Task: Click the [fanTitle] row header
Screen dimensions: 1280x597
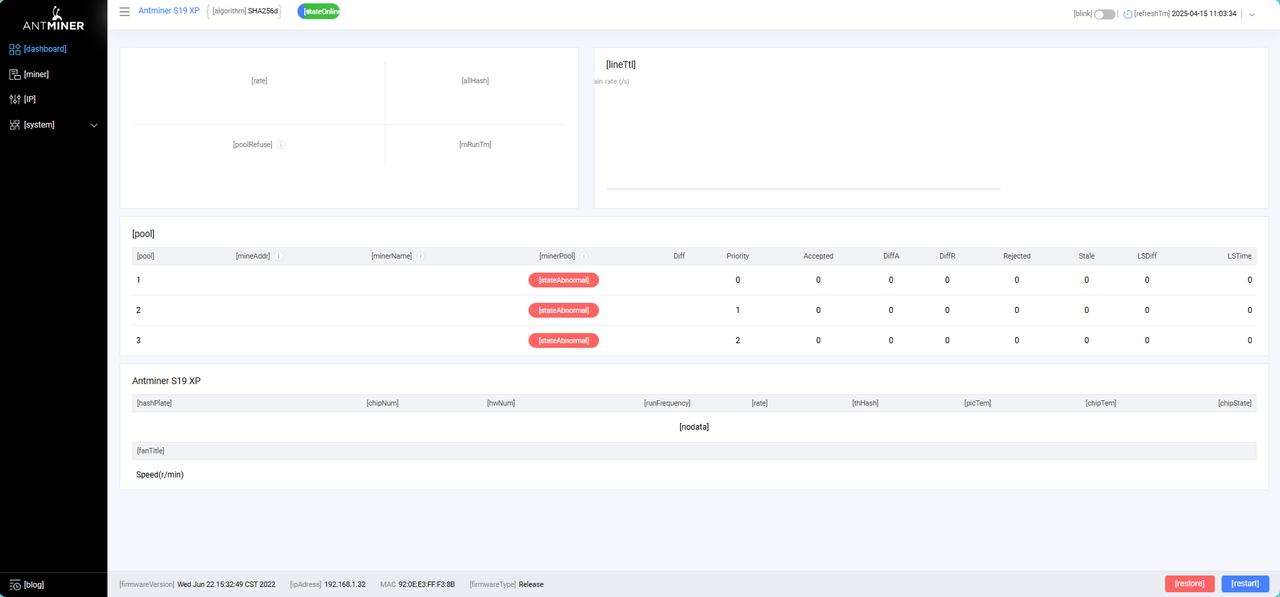Action: tap(694, 451)
